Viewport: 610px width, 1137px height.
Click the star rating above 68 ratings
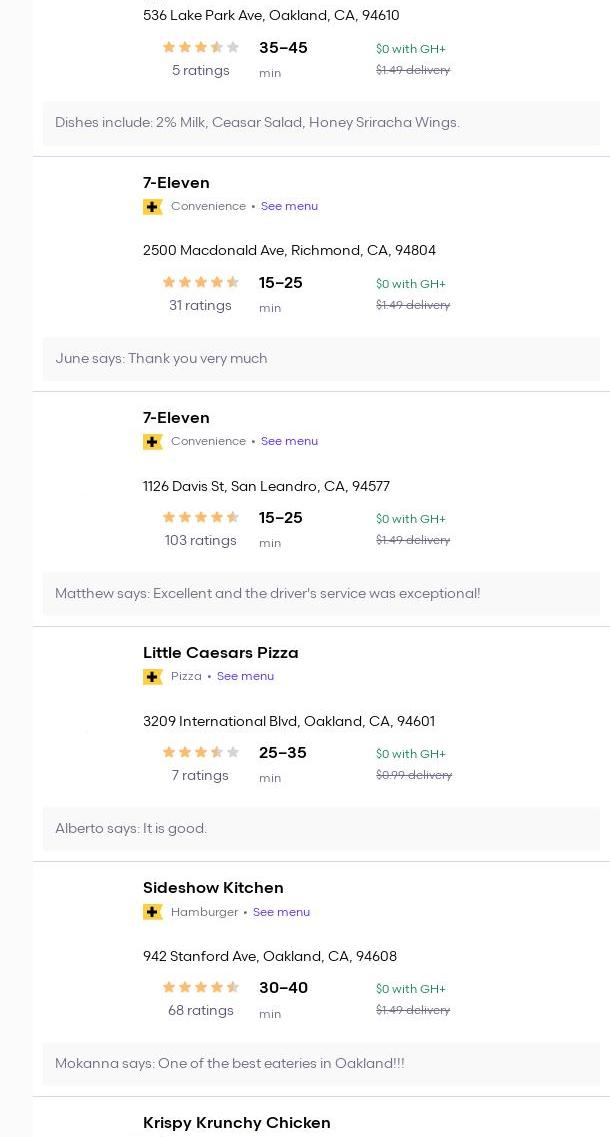click(201, 988)
